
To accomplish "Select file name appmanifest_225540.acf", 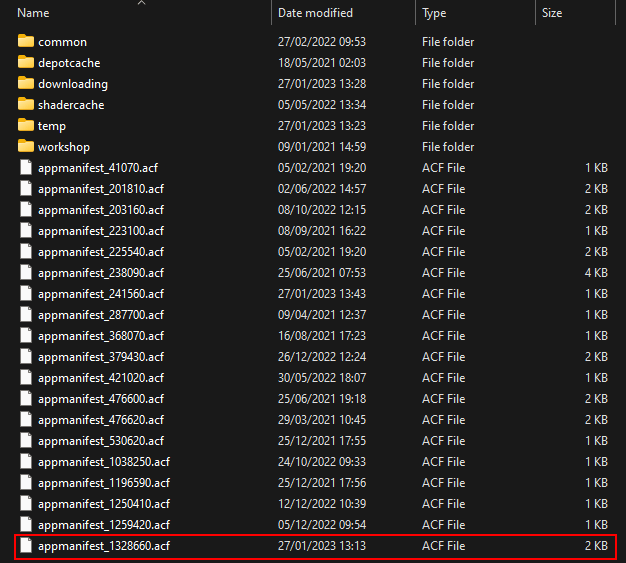I will tap(101, 252).
